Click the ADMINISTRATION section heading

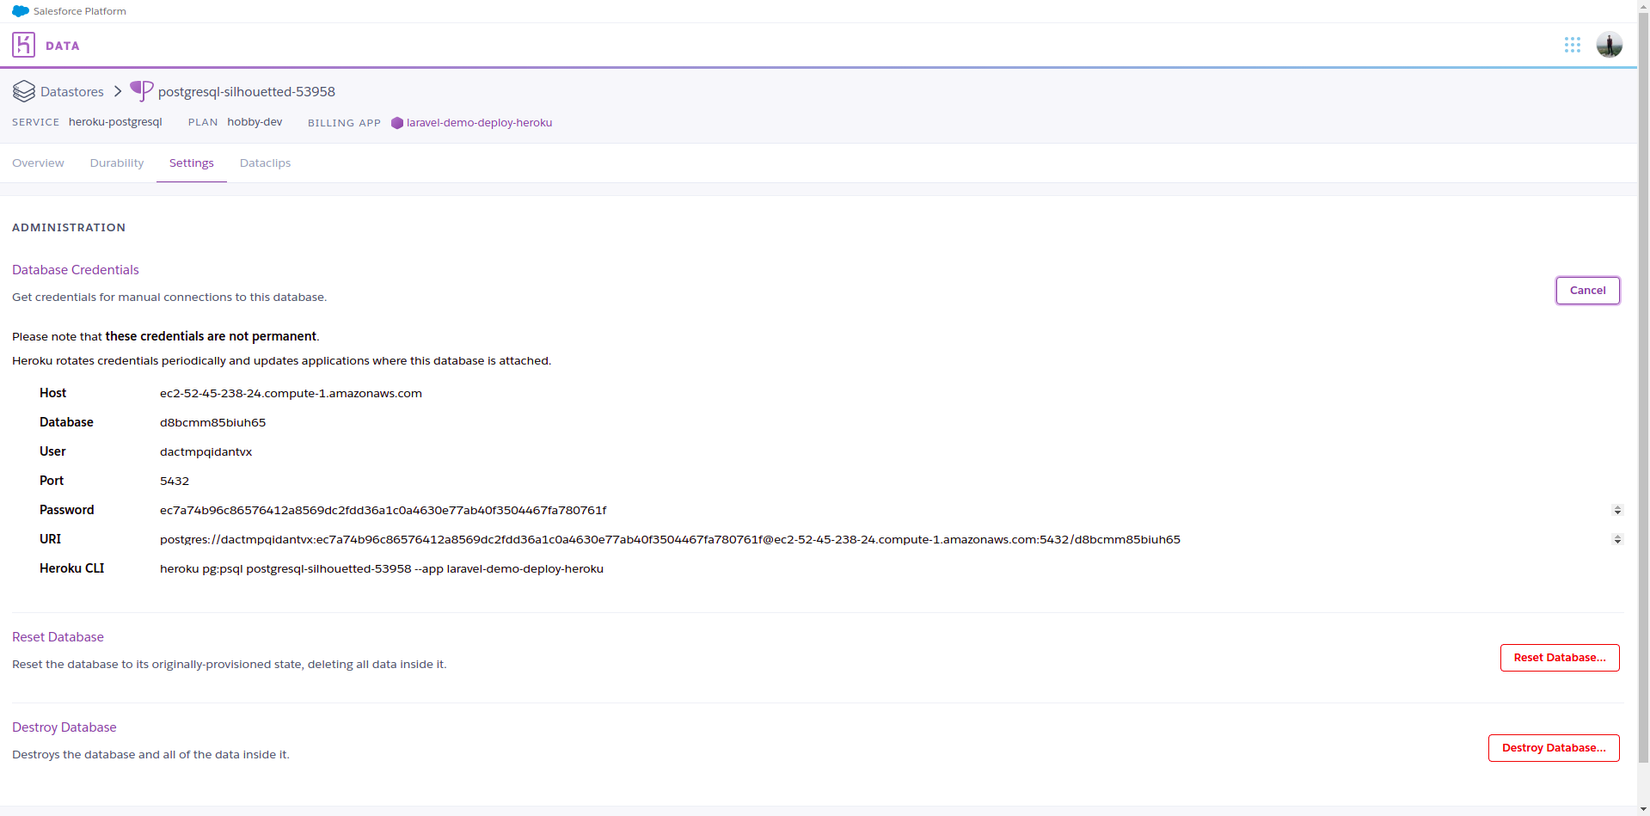(x=69, y=228)
